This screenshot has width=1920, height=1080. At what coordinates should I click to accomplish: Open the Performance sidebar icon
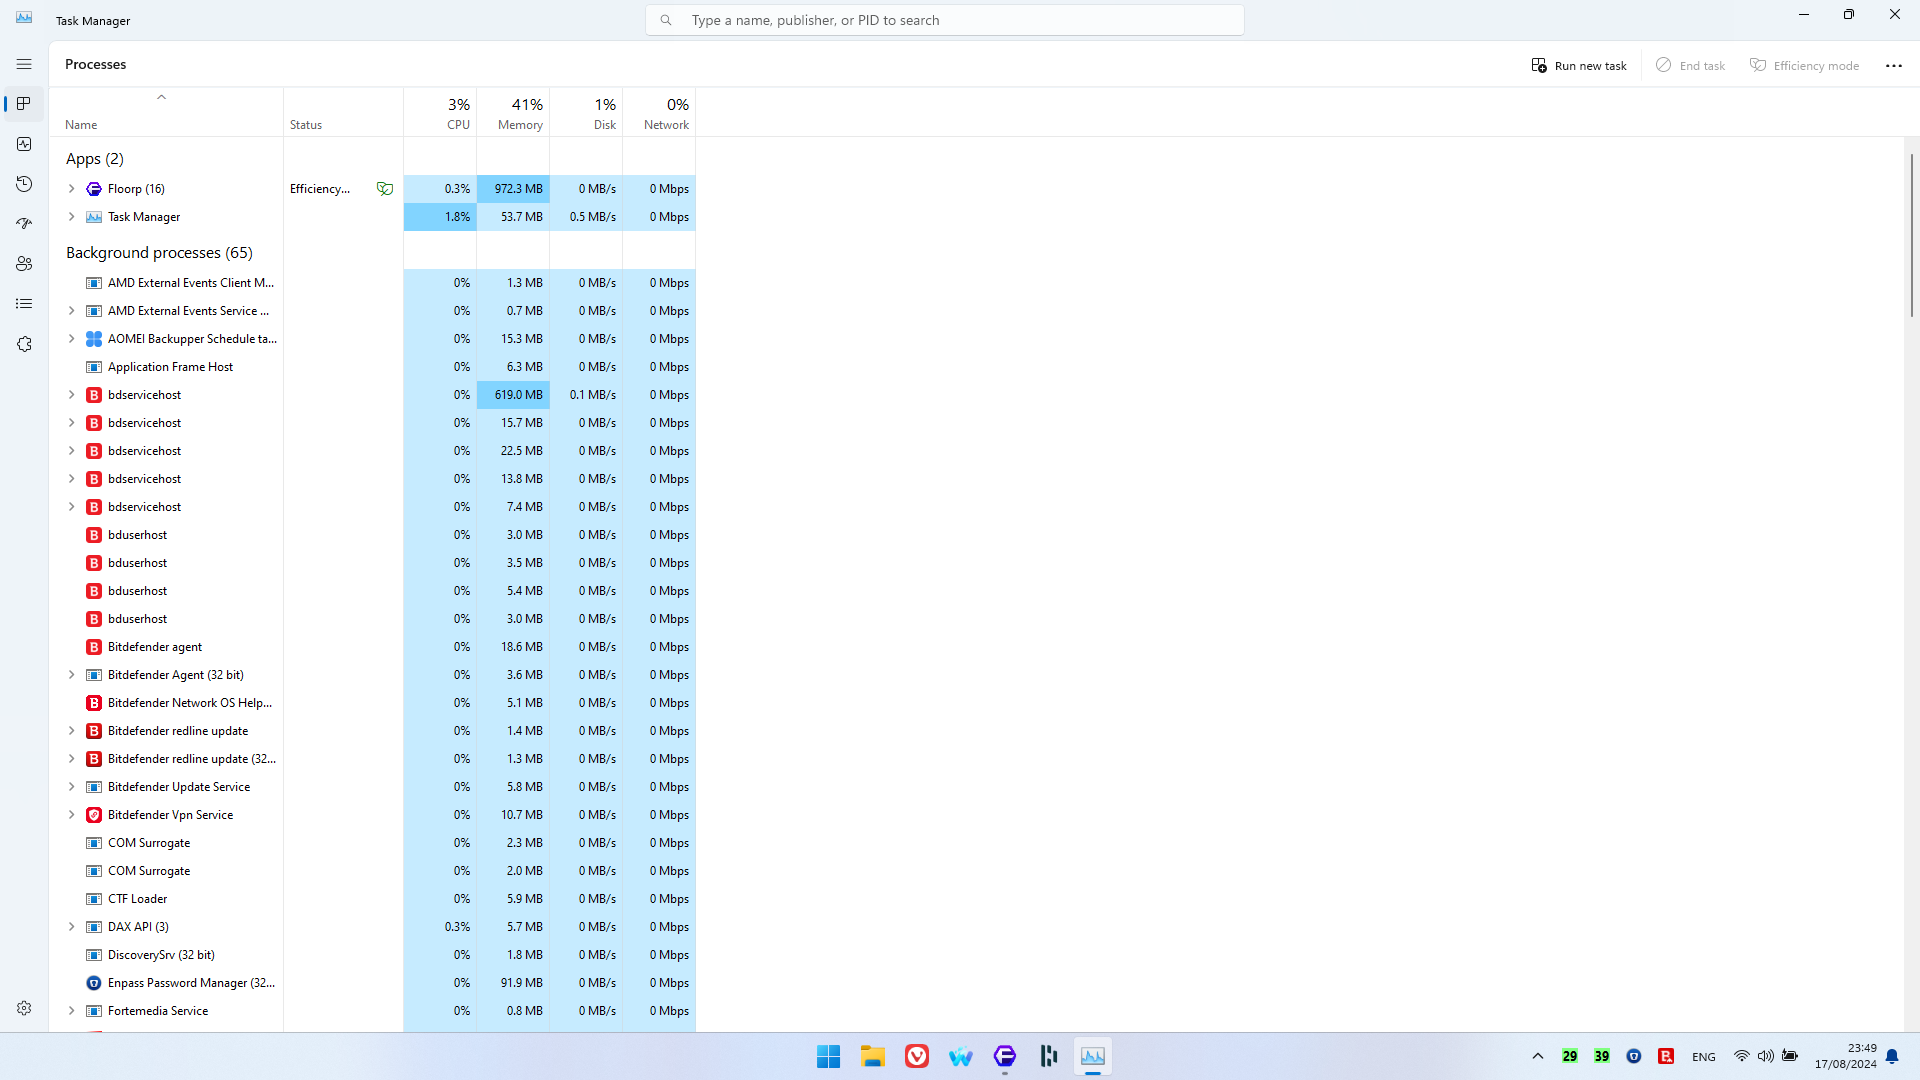(24, 144)
